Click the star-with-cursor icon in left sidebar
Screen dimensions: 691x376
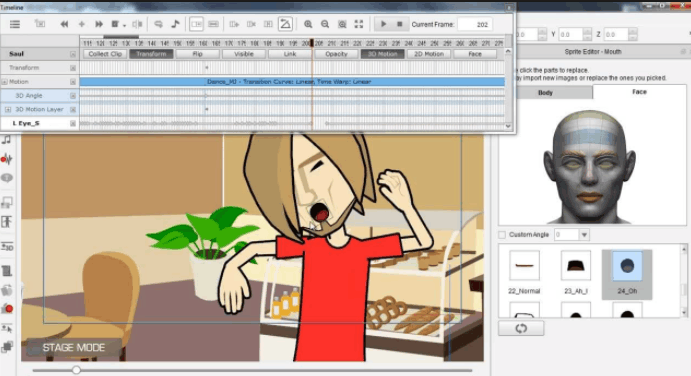pos(7,328)
